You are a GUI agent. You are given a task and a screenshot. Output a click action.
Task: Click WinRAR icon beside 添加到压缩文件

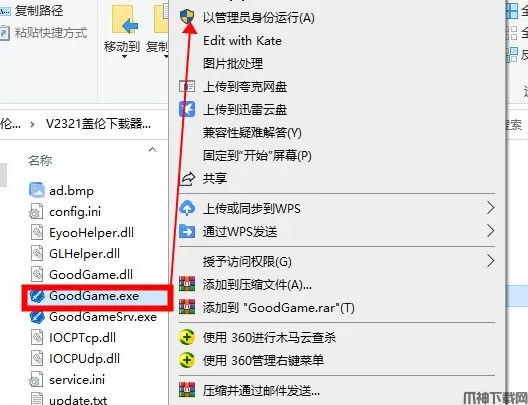pos(187,284)
